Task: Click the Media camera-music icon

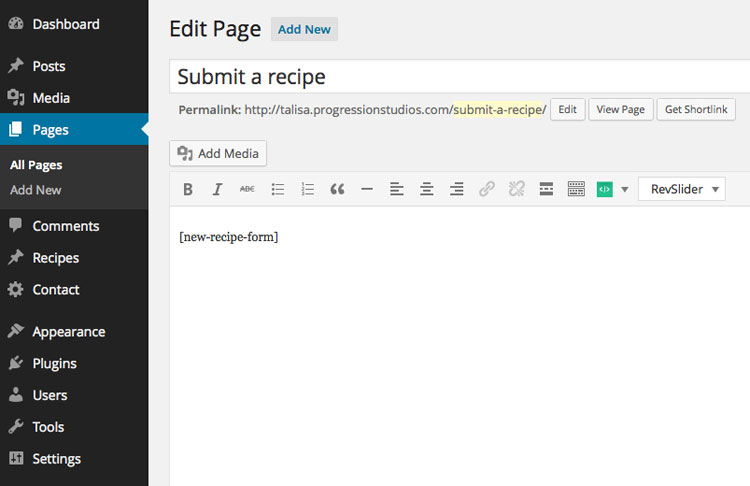Action: 16,97
